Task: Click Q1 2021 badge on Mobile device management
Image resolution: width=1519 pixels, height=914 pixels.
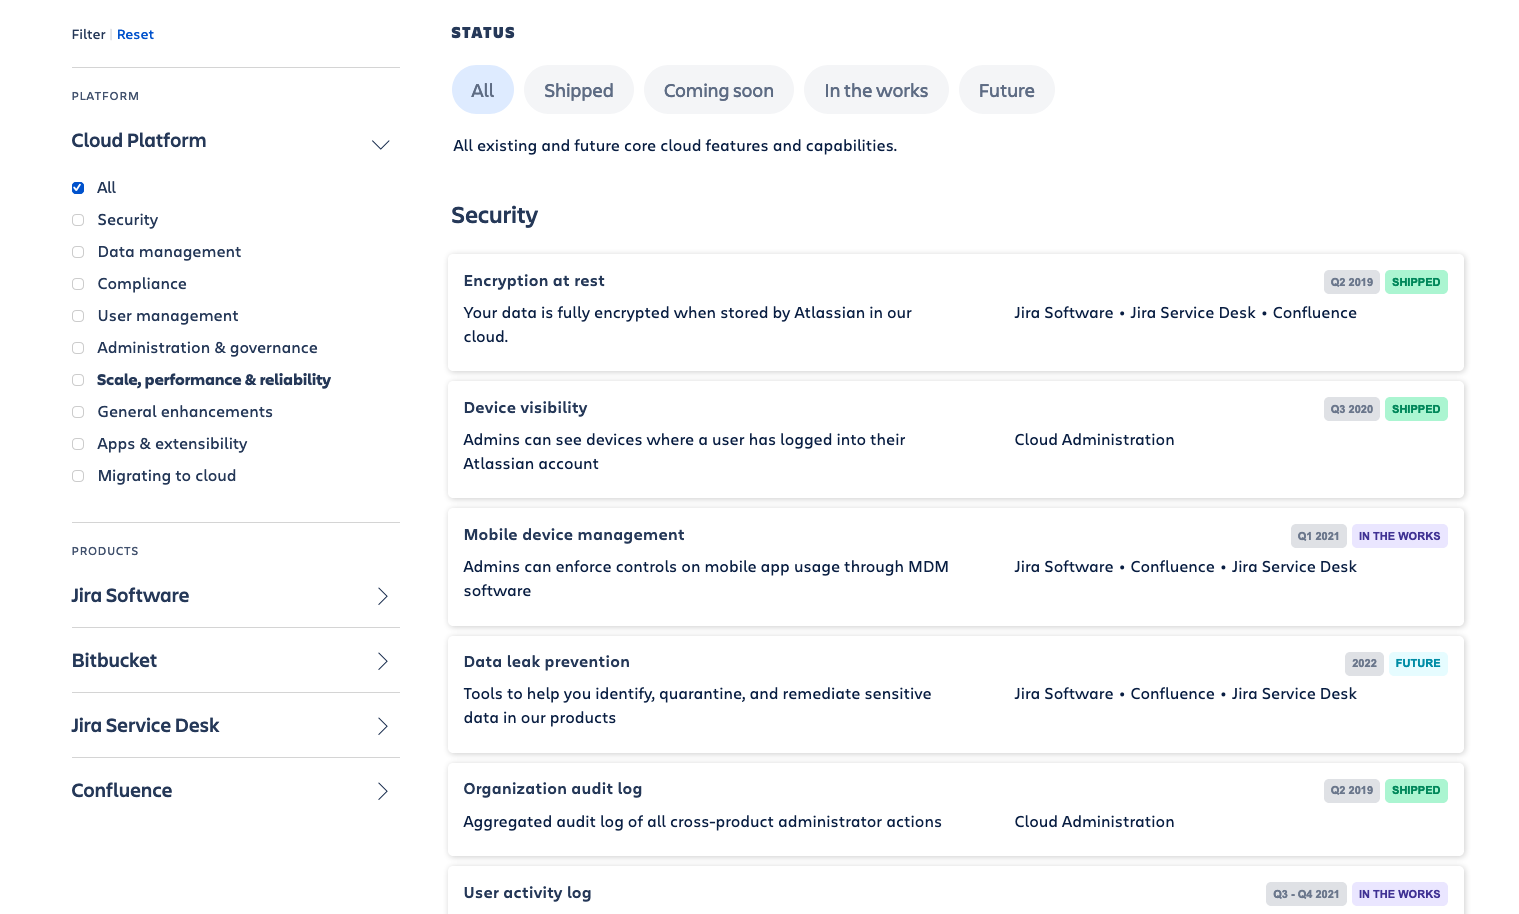Action: click(x=1319, y=536)
